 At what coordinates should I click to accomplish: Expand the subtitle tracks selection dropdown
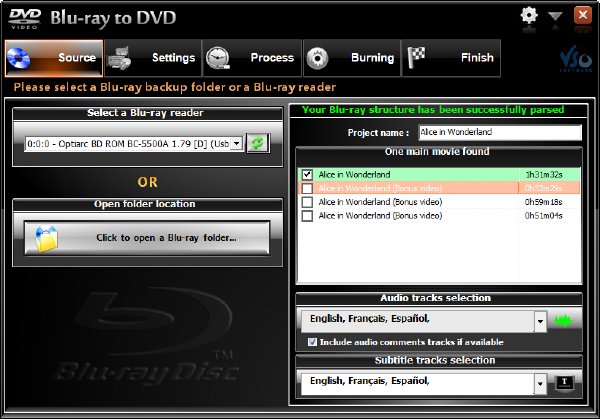(x=540, y=383)
